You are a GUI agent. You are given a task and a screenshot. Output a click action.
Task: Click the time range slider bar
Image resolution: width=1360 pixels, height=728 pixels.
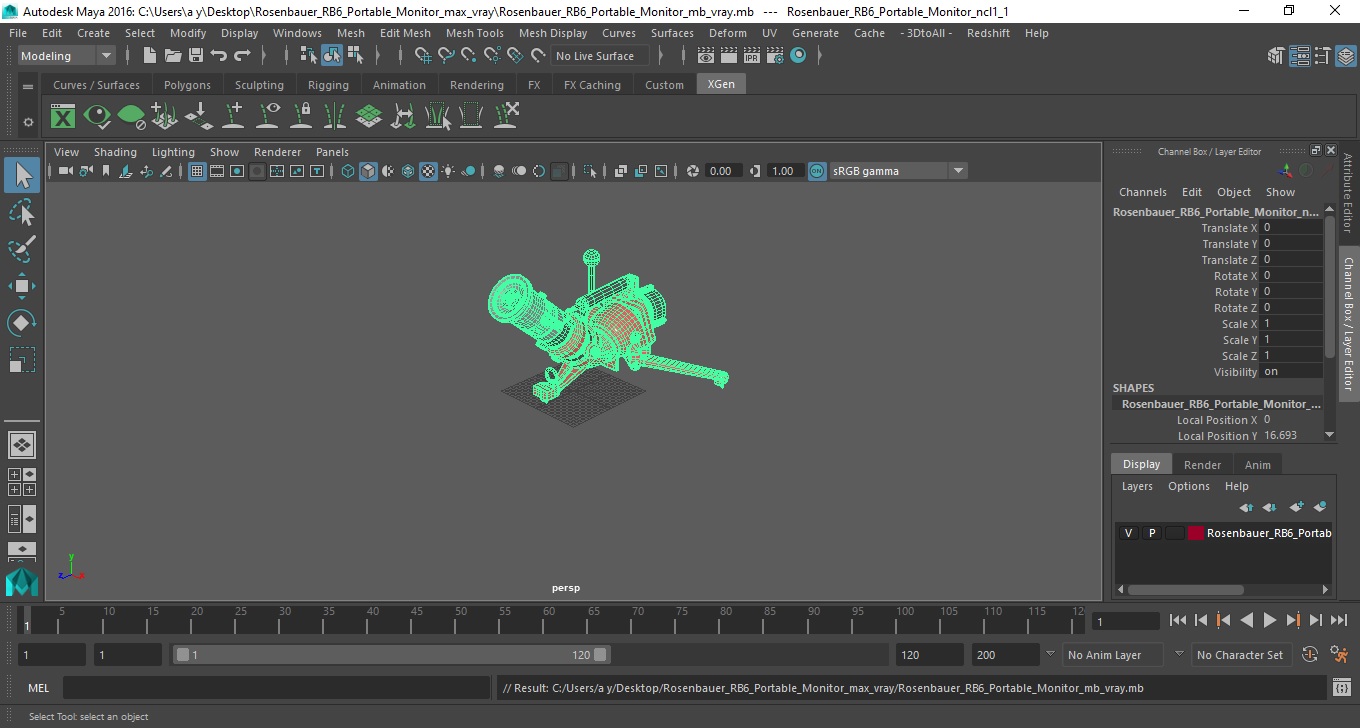pos(391,655)
